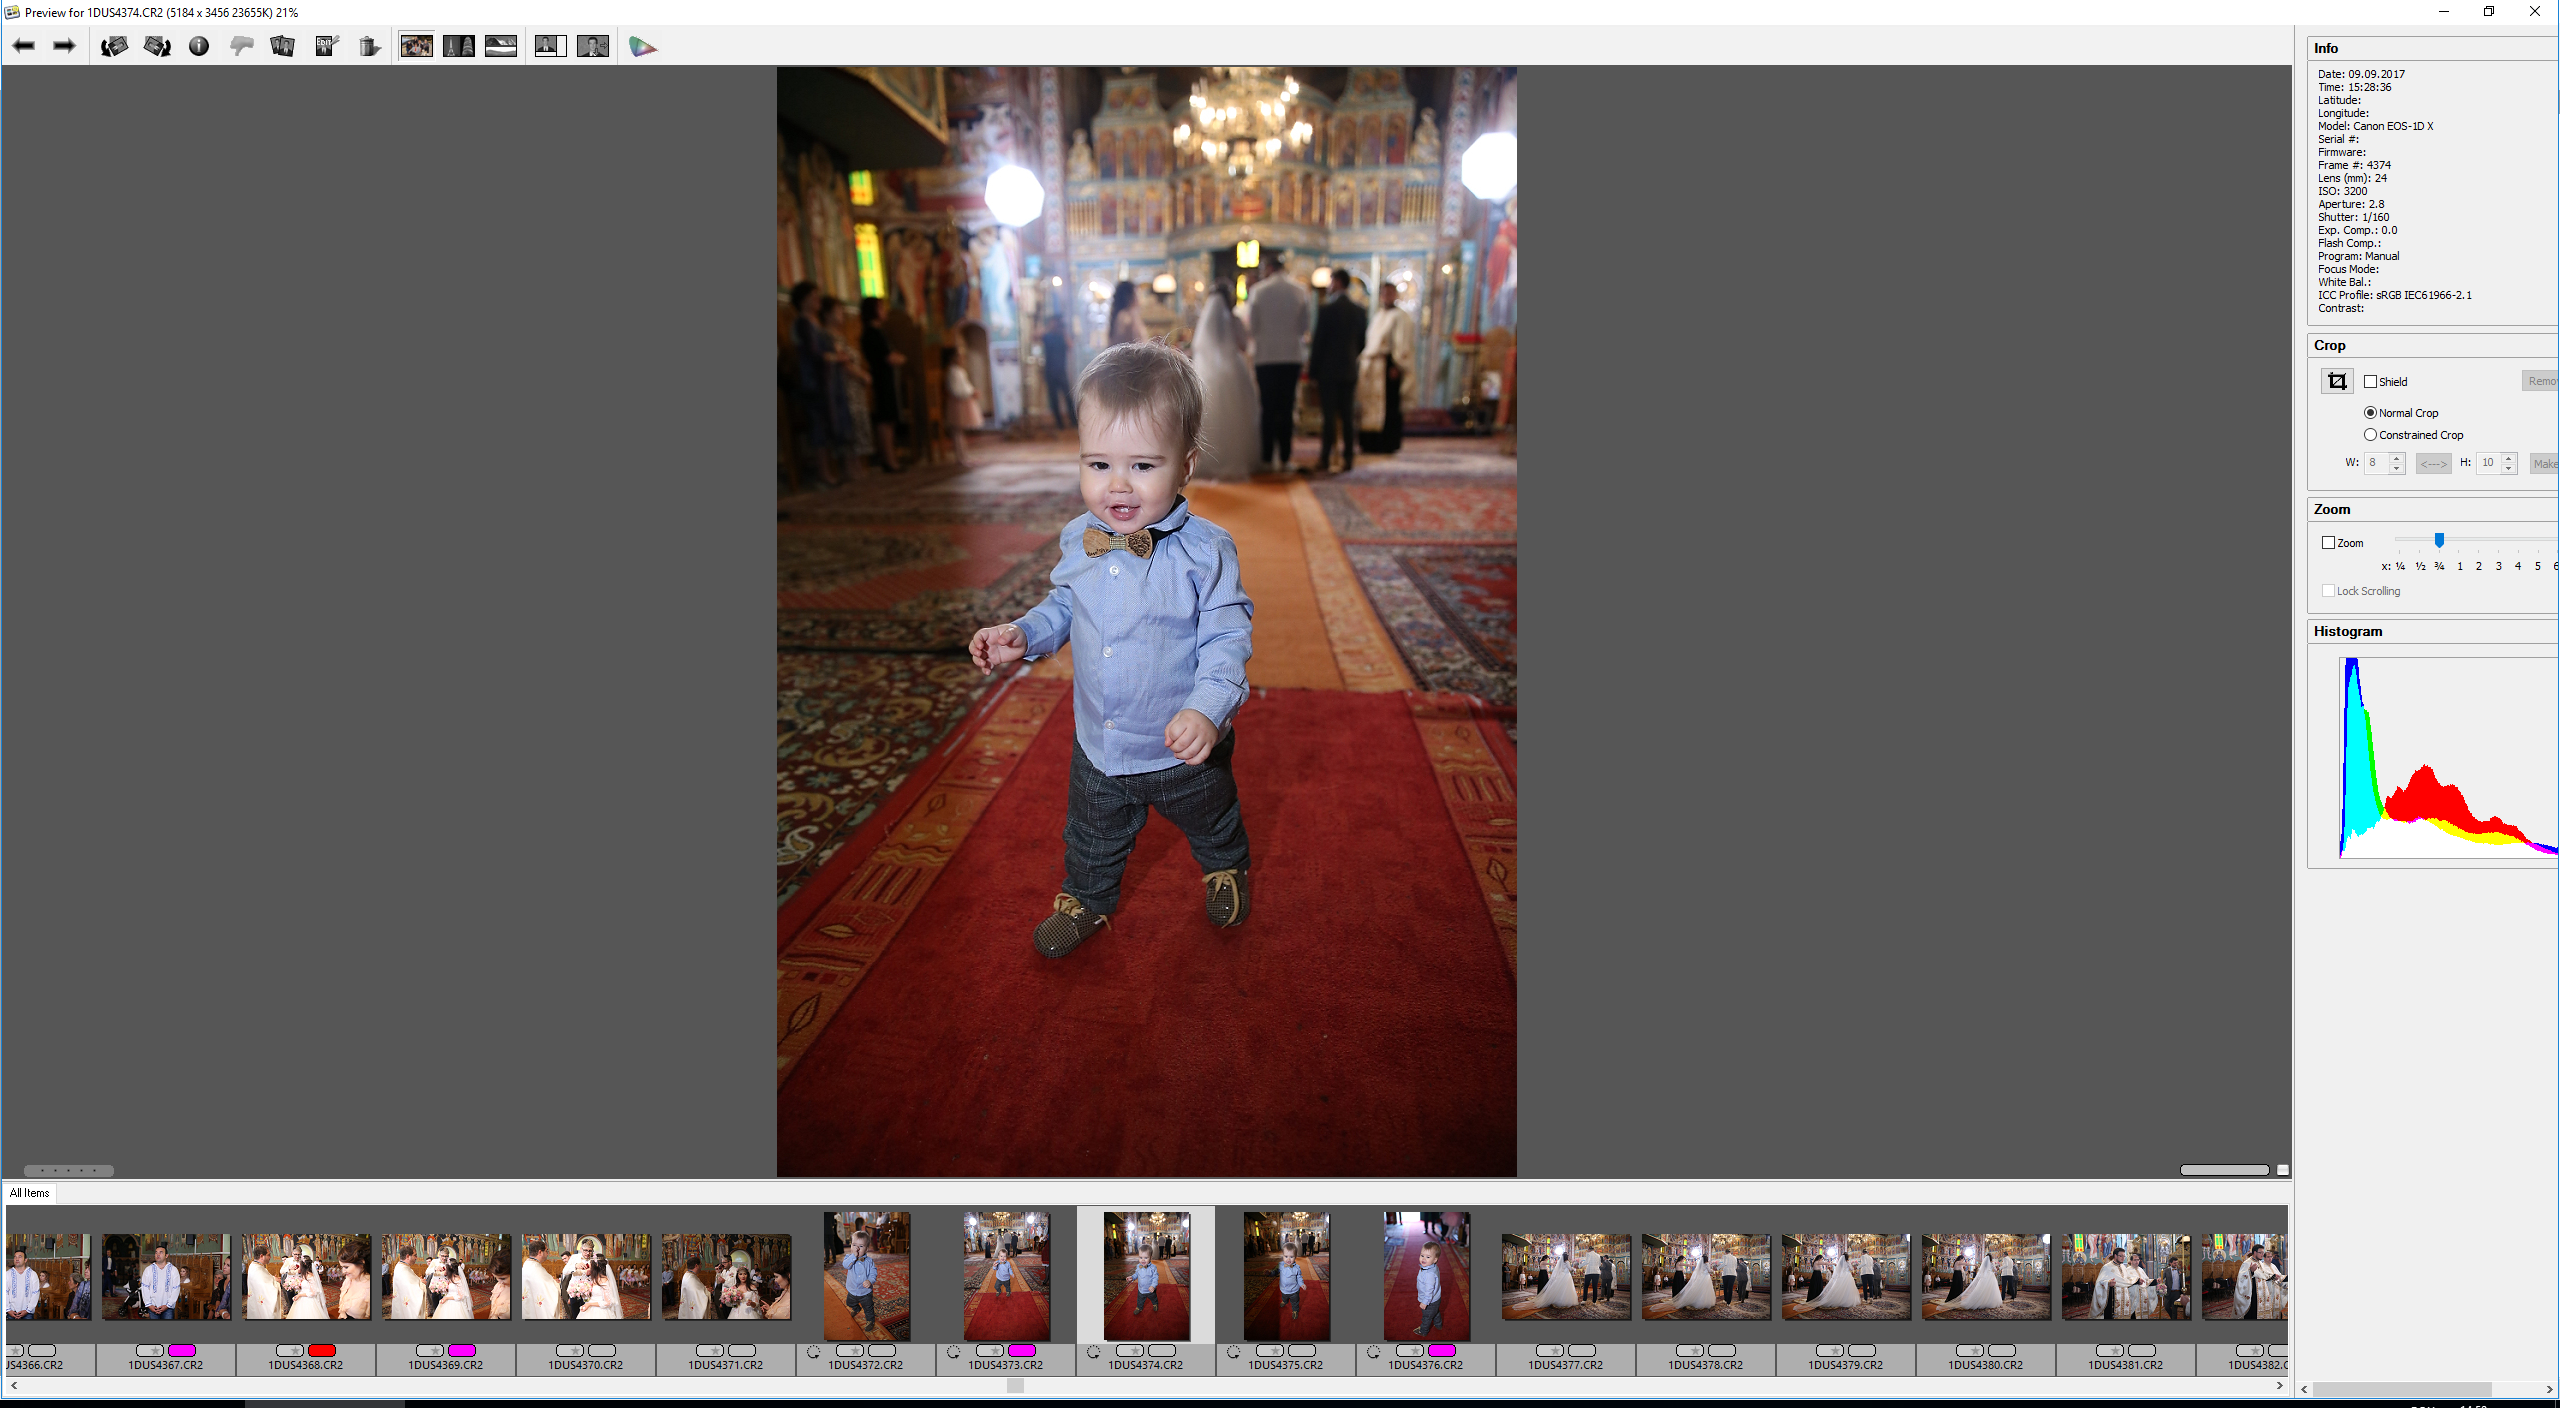The width and height of the screenshot is (2560, 1408).
Task: Click the Remove crop button
Action: pos(2540,381)
